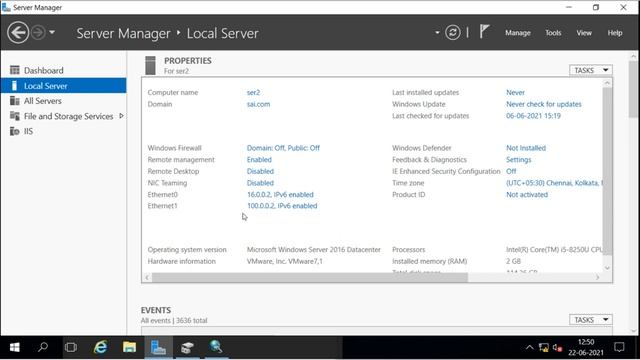Click Product ID Not activated link
This screenshot has height=360, width=640.
[527, 195]
